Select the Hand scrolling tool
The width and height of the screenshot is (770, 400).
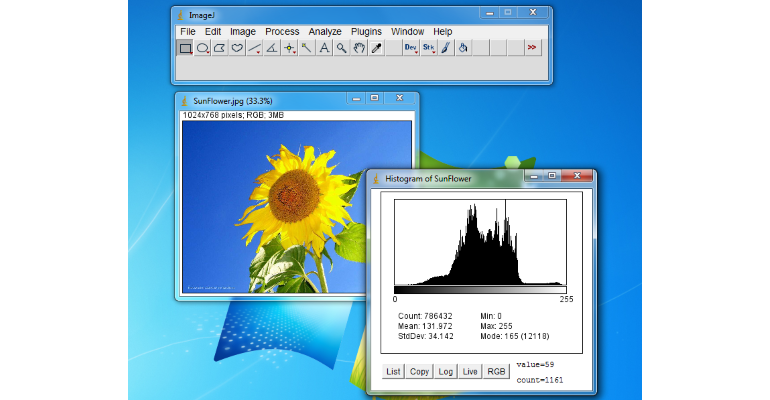(359, 48)
